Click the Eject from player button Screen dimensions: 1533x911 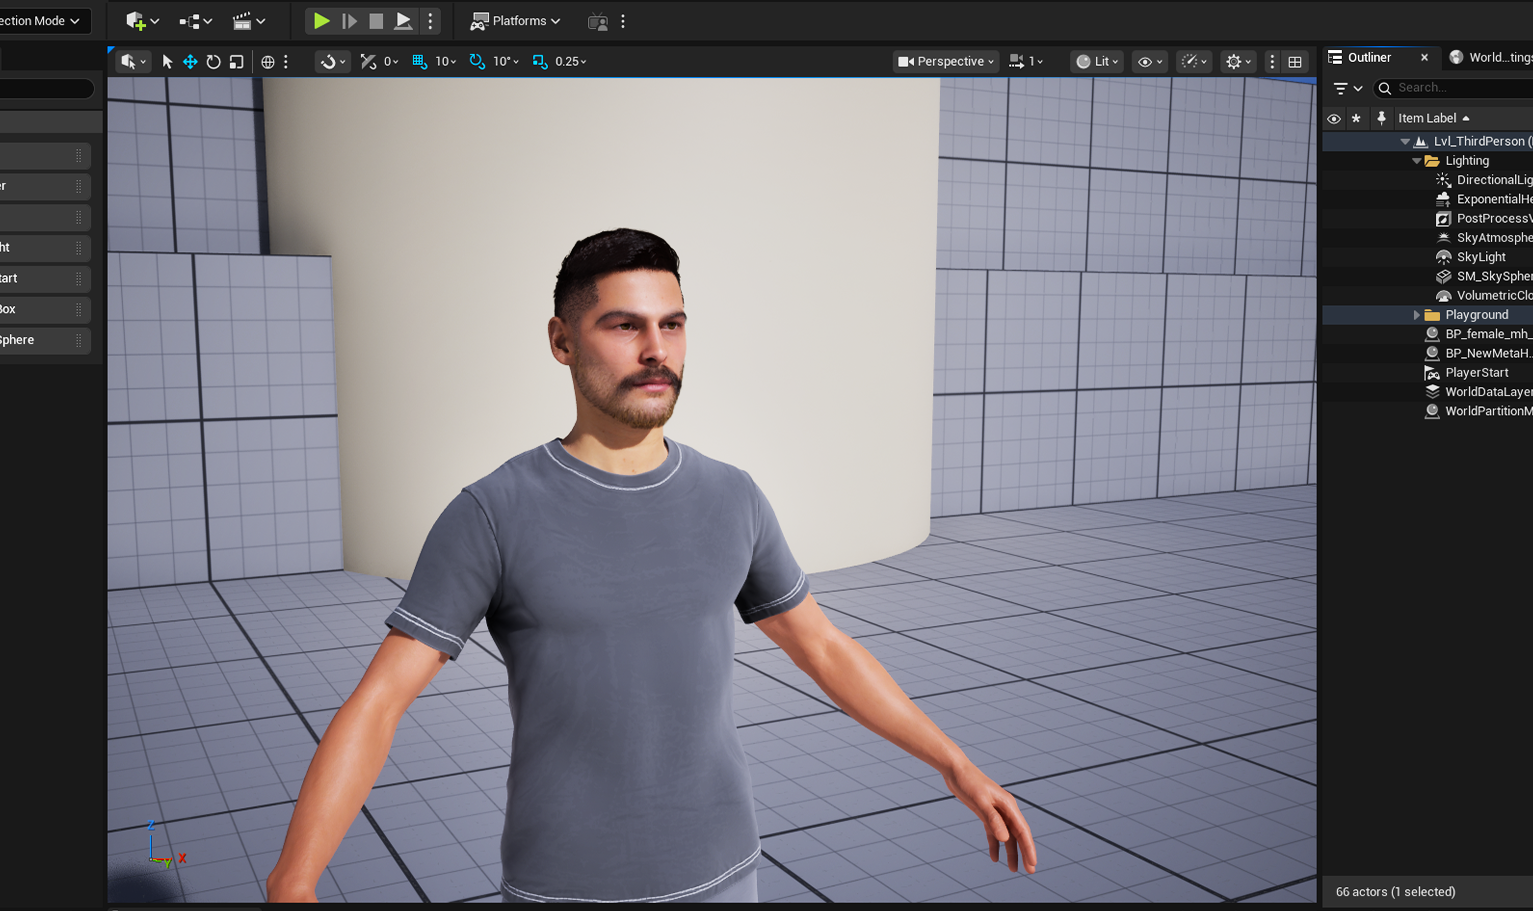click(403, 21)
